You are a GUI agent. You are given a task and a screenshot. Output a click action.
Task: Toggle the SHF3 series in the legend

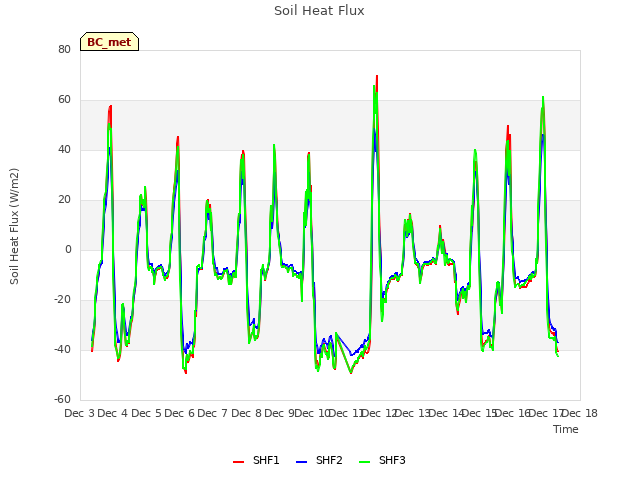pos(382,460)
